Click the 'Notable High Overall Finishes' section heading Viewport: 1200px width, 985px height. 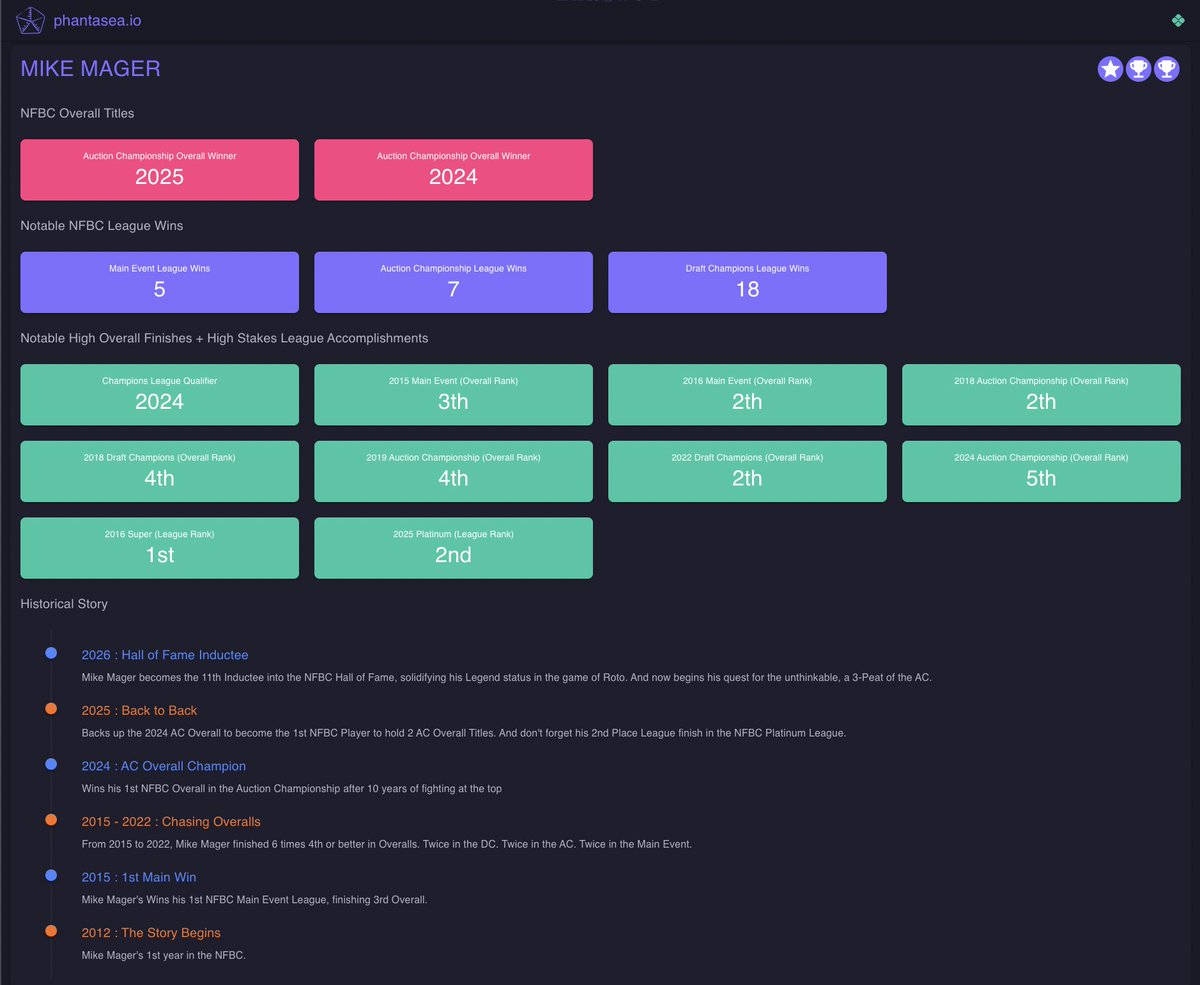pyautogui.click(x=224, y=338)
